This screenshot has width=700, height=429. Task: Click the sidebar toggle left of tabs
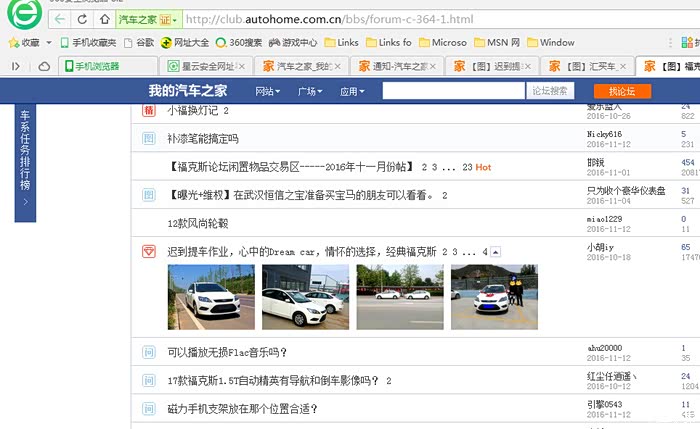click(x=16, y=66)
